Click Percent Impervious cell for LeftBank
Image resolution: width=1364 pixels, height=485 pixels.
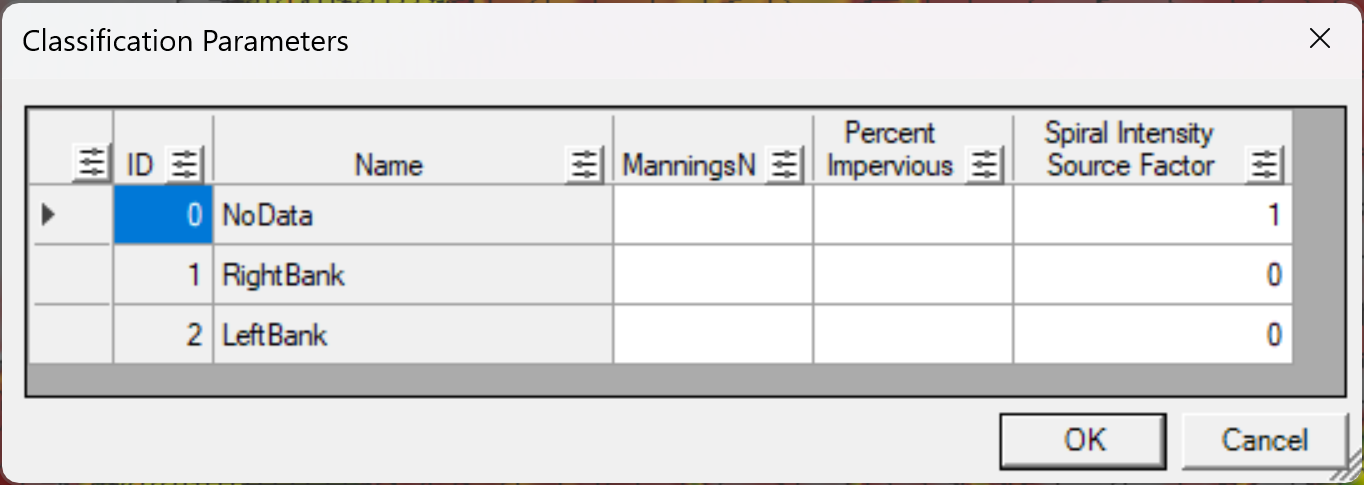913,335
